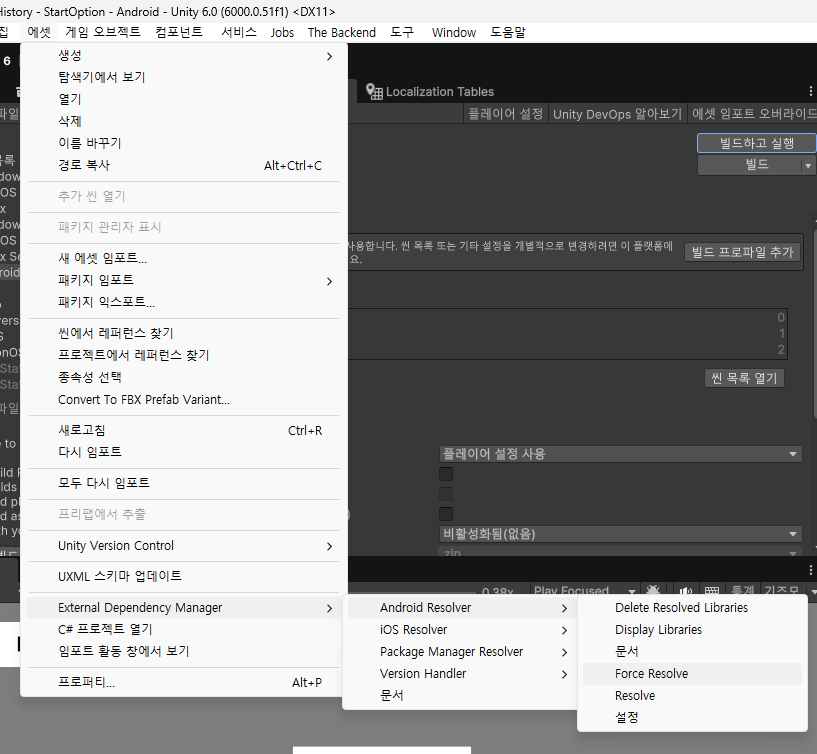Image resolution: width=817 pixels, height=754 pixels.
Task: Expand the Unity Version Control submenu arrow
Action: coord(329,546)
